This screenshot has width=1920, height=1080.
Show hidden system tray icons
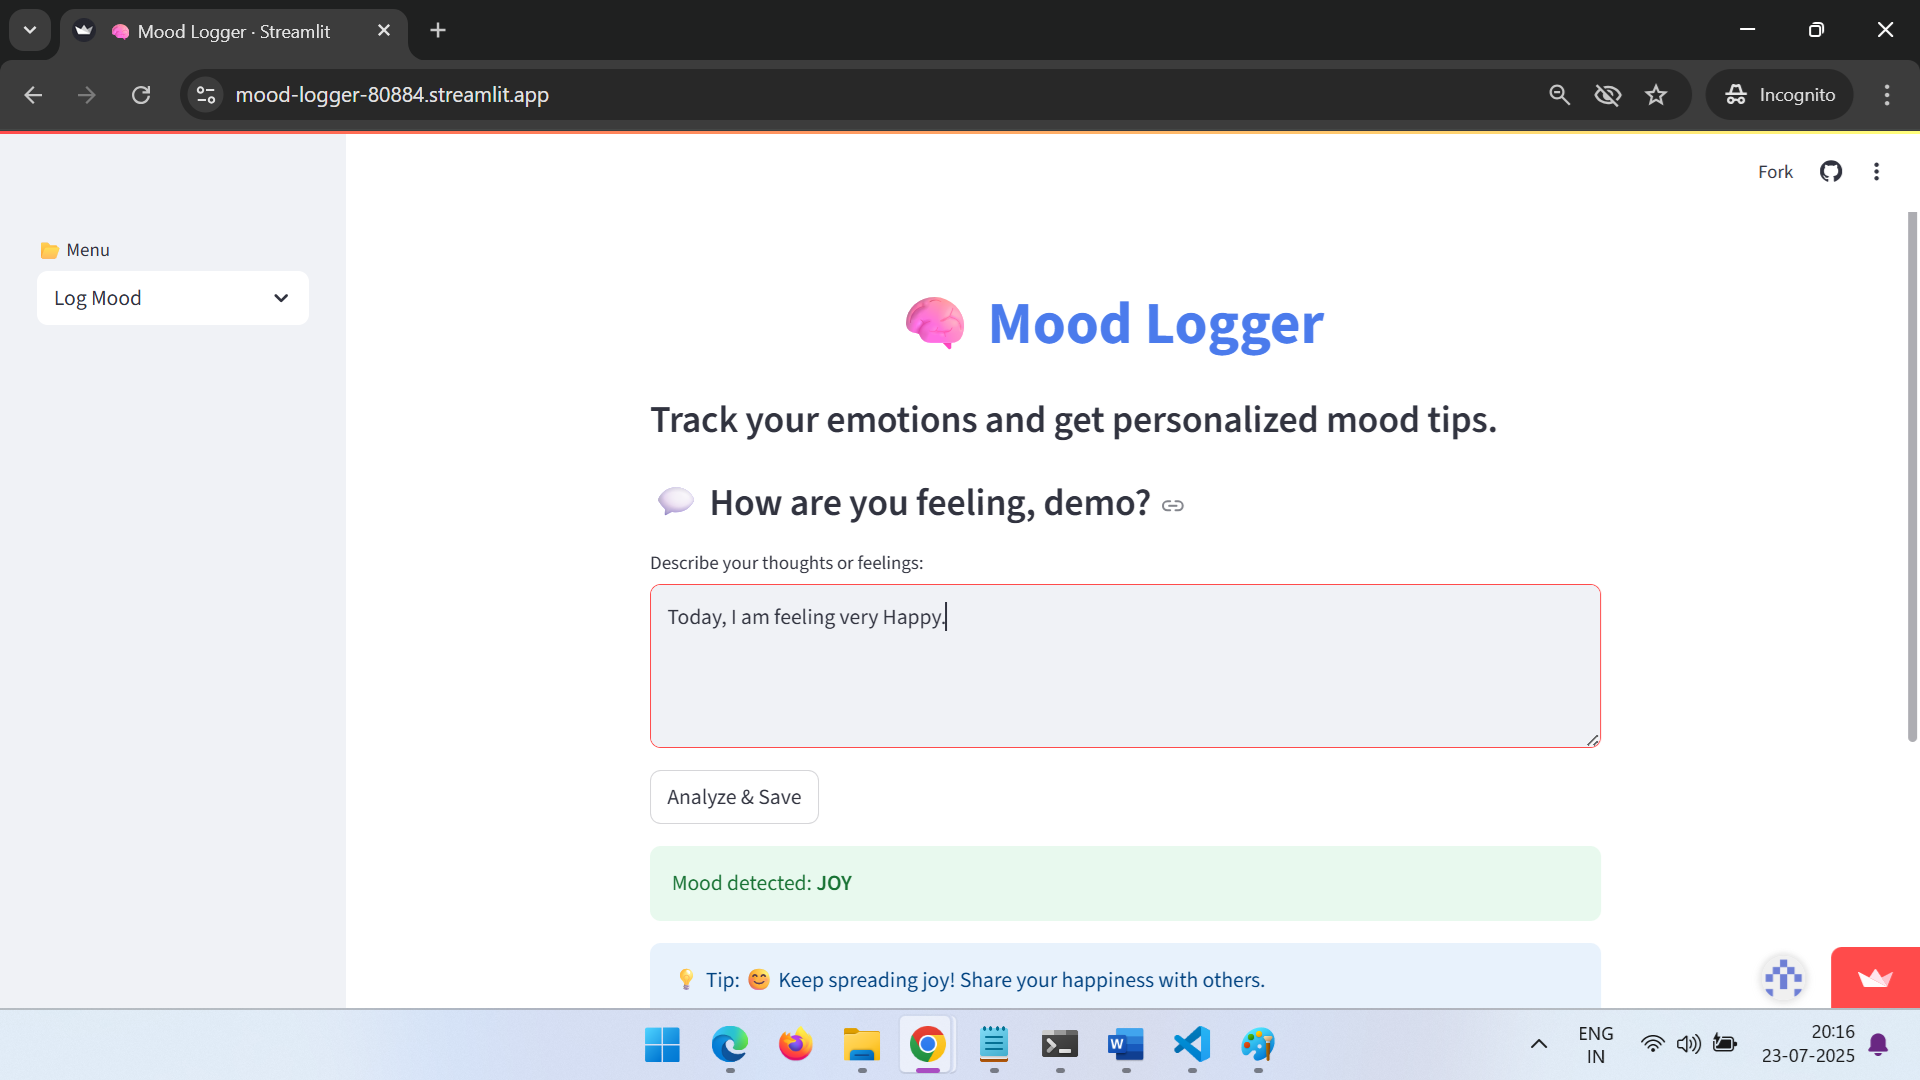(x=1539, y=1044)
